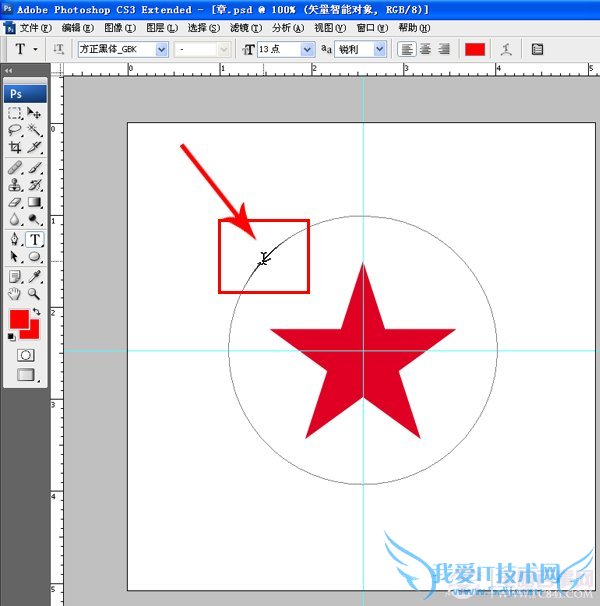Activate the Crop tool
Screen dimensions: 600x606
click(15, 147)
